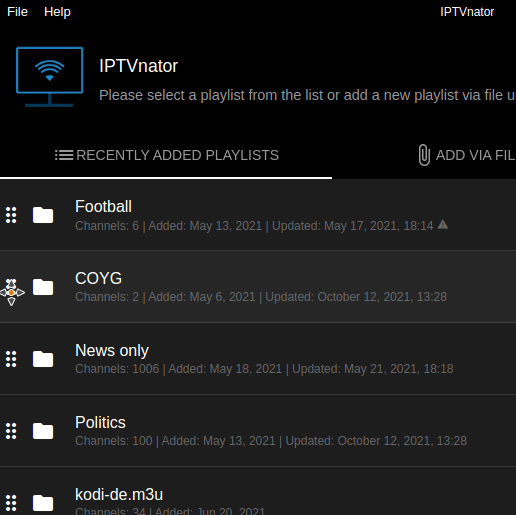Open the COYG playlist
516x515 pixels.
258,287
